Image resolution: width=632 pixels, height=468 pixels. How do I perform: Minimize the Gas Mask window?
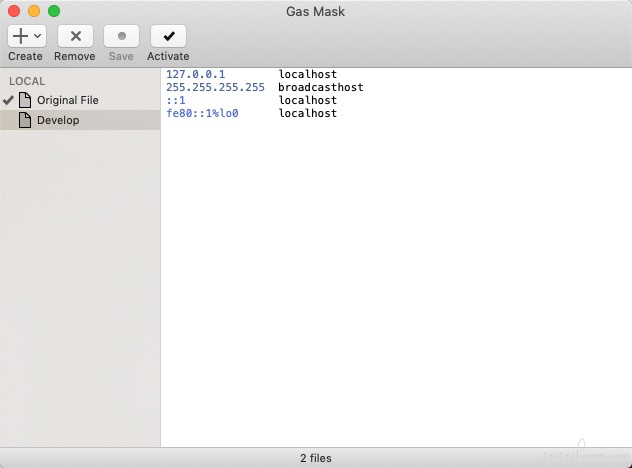click(34, 11)
